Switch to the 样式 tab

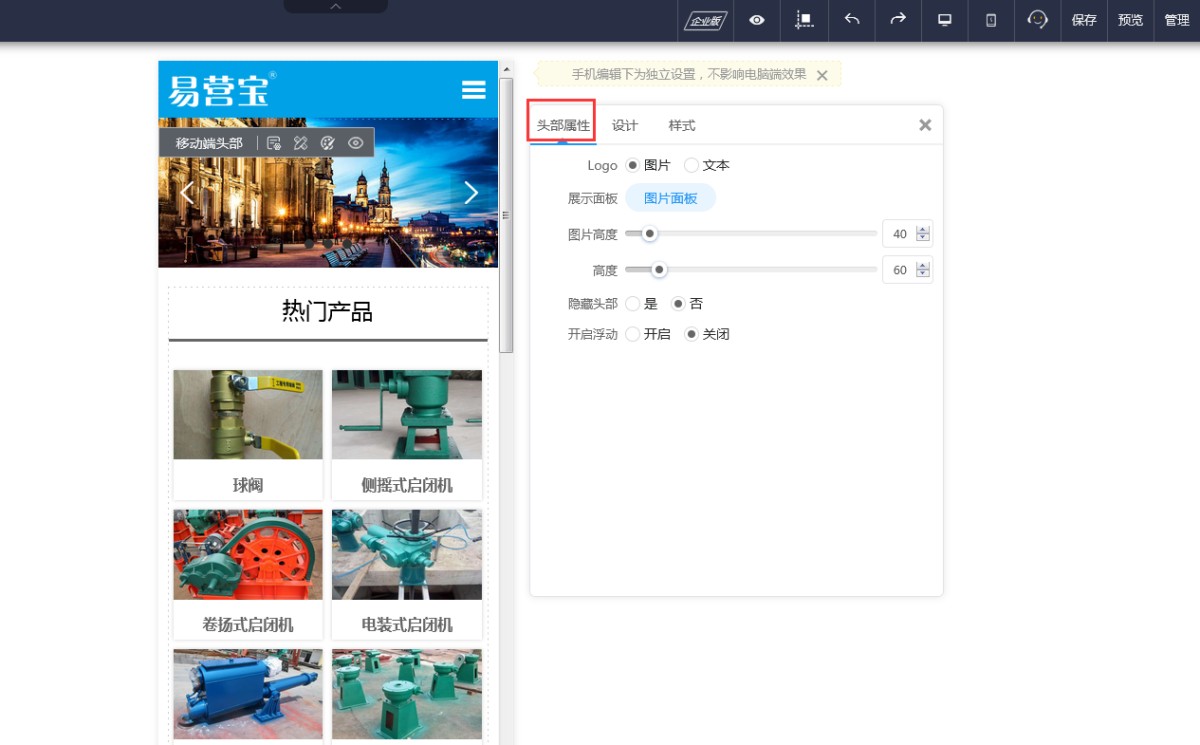[682, 125]
